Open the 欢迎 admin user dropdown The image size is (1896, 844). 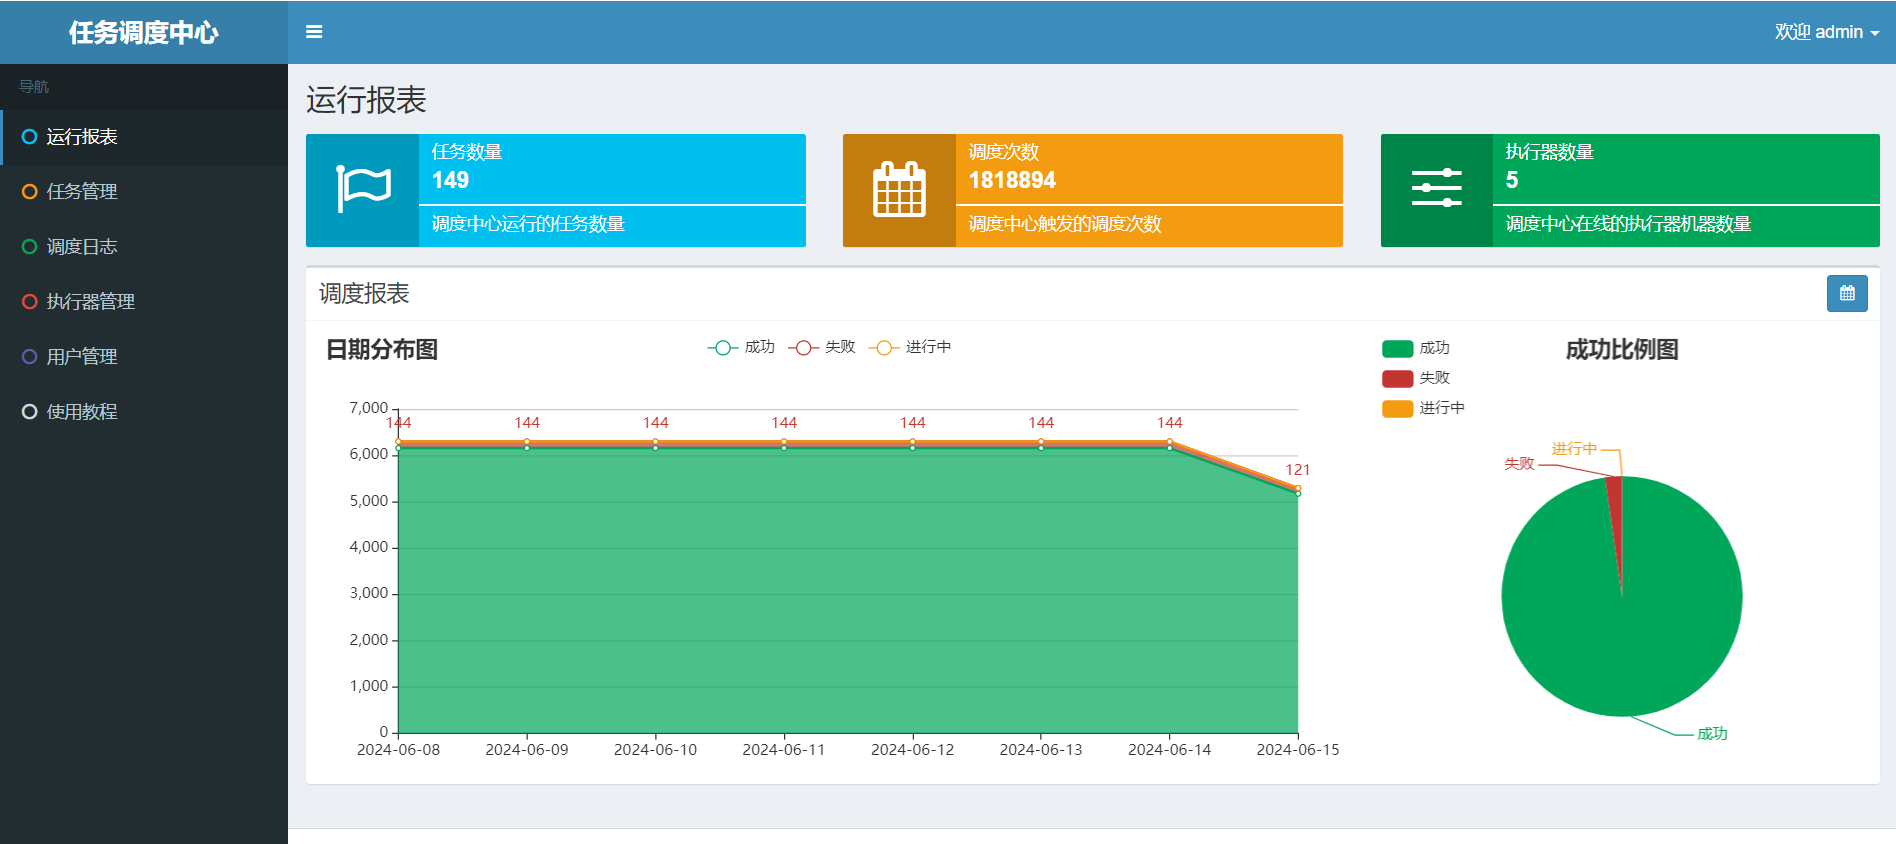[1827, 32]
